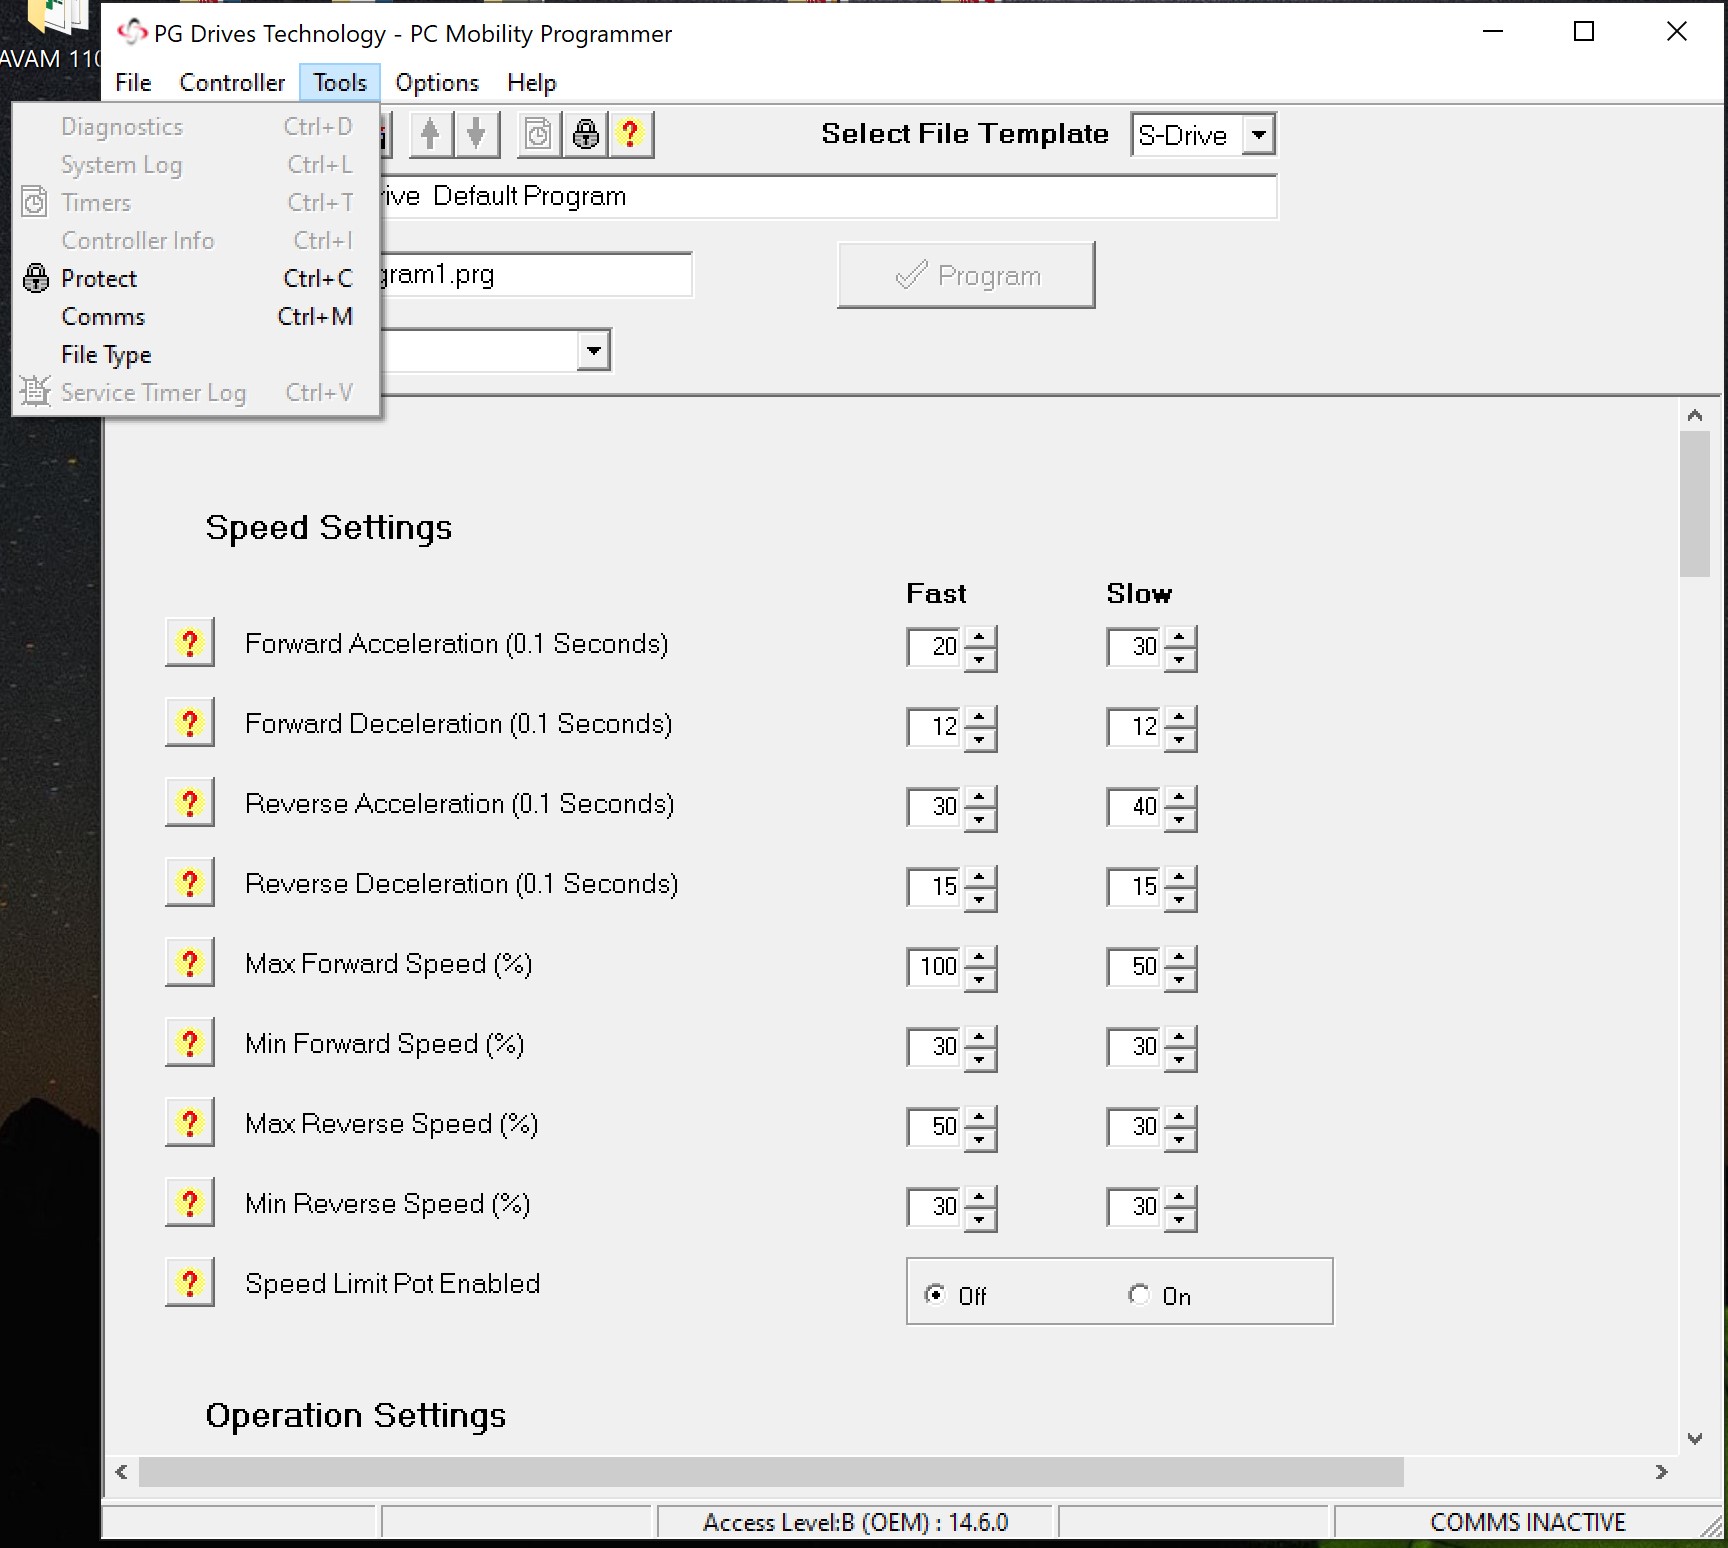Click the Fast Reverse Deceleration value field
The height and width of the screenshot is (1548, 1728).
tap(934, 887)
